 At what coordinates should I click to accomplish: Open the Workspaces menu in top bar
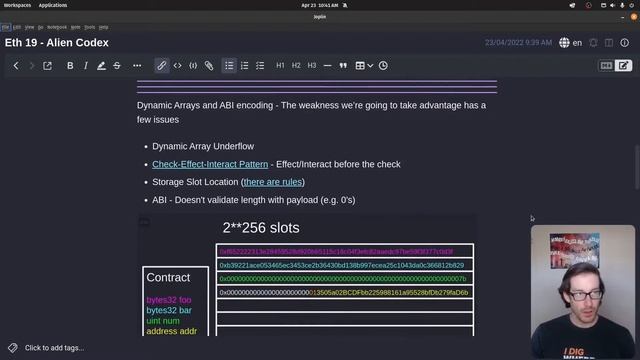17,5
